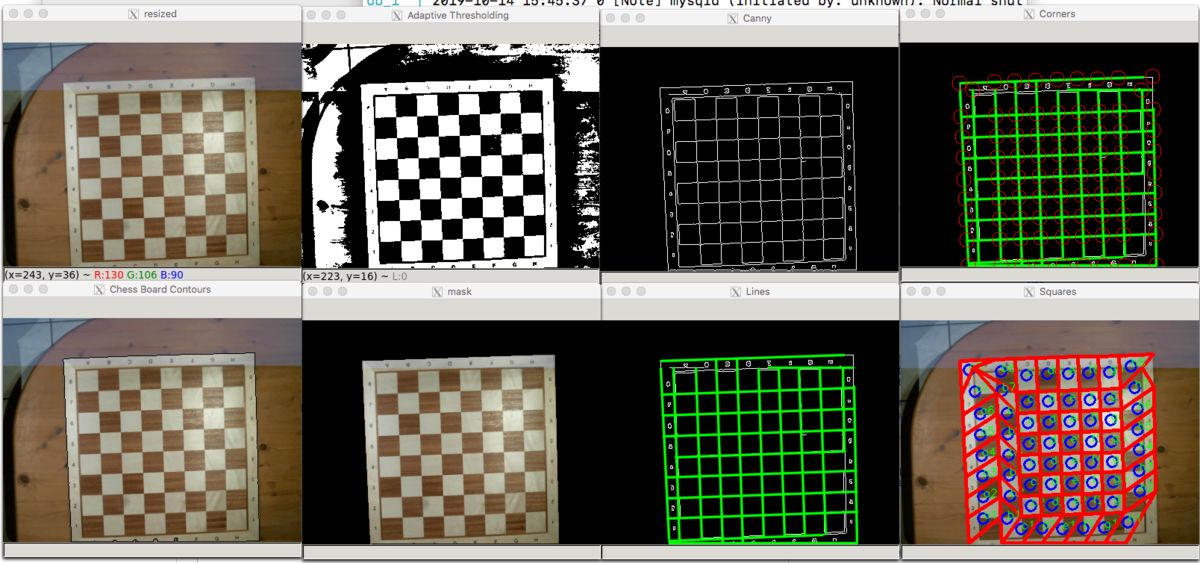The width and height of the screenshot is (1200, 563).
Task: Close the mask window
Action: [311, 291]
